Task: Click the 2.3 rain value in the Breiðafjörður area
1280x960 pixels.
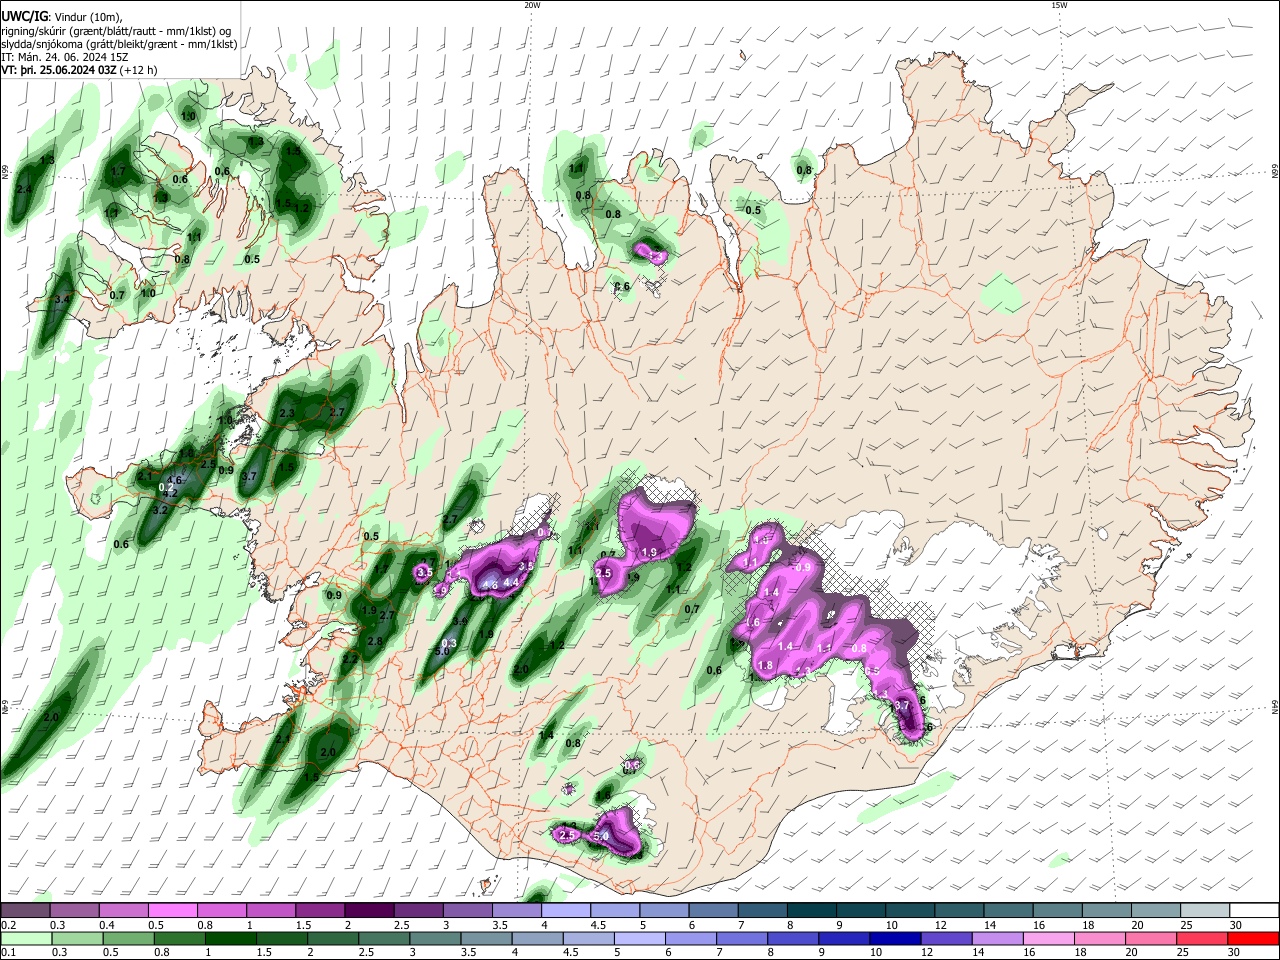Action: click(287, 413)
